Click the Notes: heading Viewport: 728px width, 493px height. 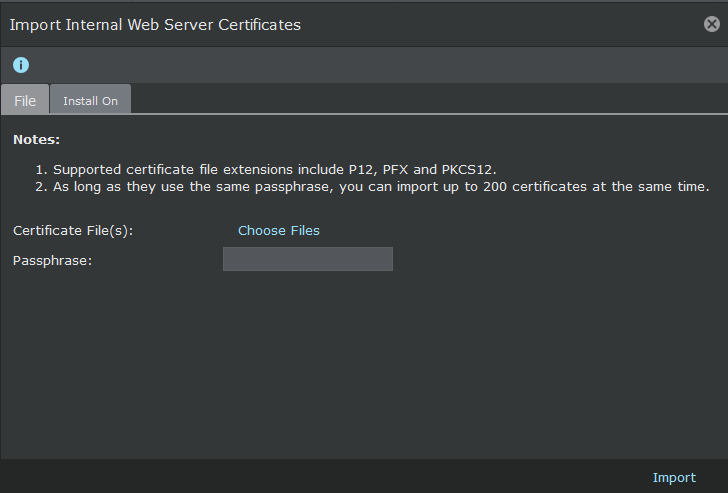coord(36,139)
